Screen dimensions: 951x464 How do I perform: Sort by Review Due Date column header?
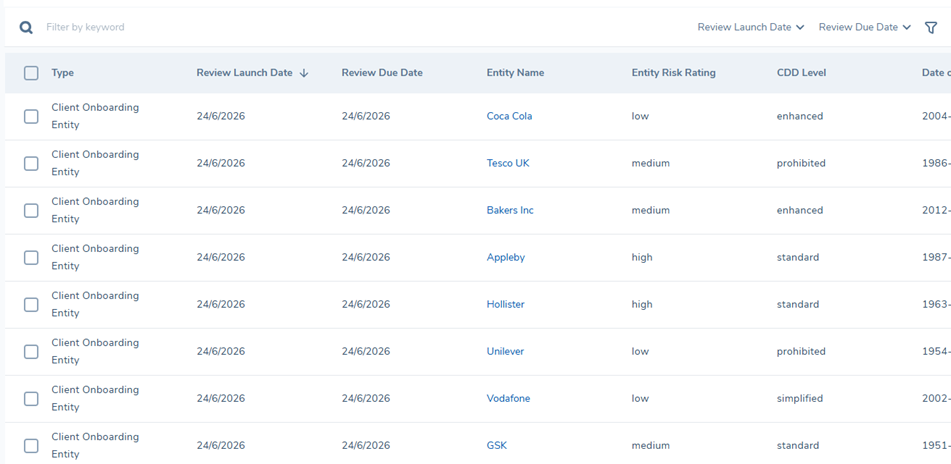tap(382, 73)
